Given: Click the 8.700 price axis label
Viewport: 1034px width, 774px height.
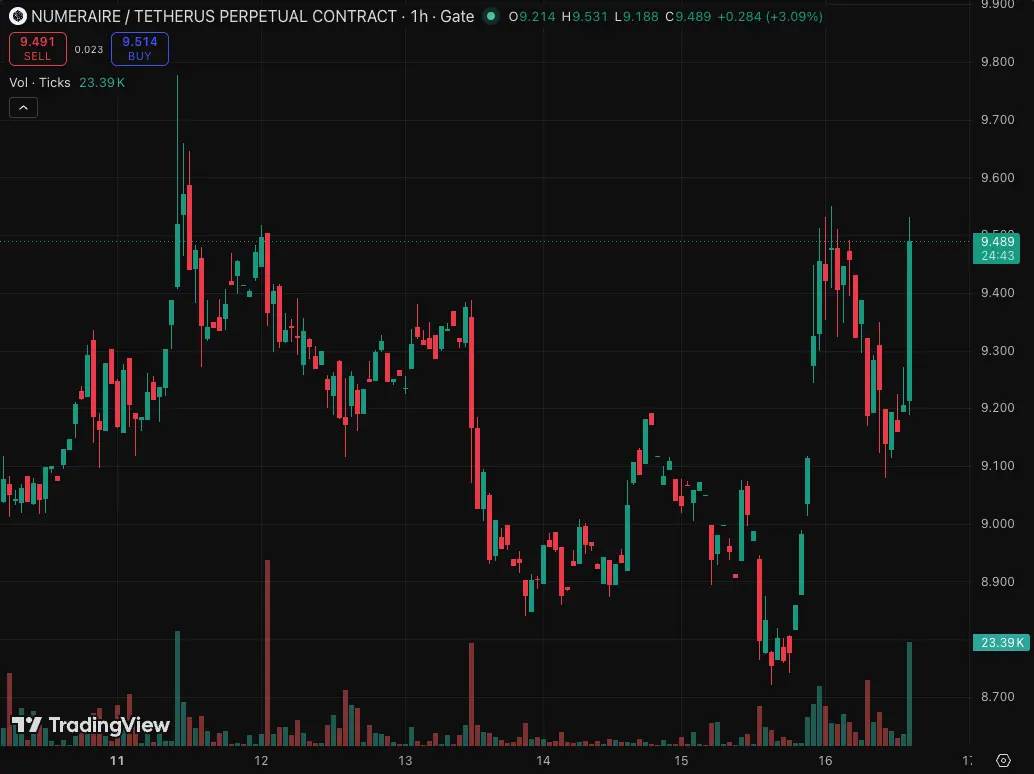Looking at the screenshot, I should click(x=998, y=697).
